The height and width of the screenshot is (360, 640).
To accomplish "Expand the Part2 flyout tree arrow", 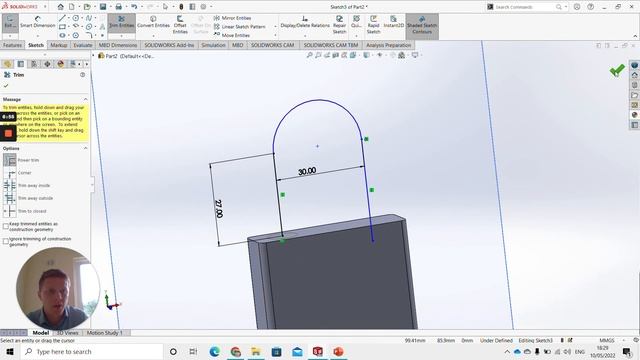I will pyautogui.click(x=93, y=56).
